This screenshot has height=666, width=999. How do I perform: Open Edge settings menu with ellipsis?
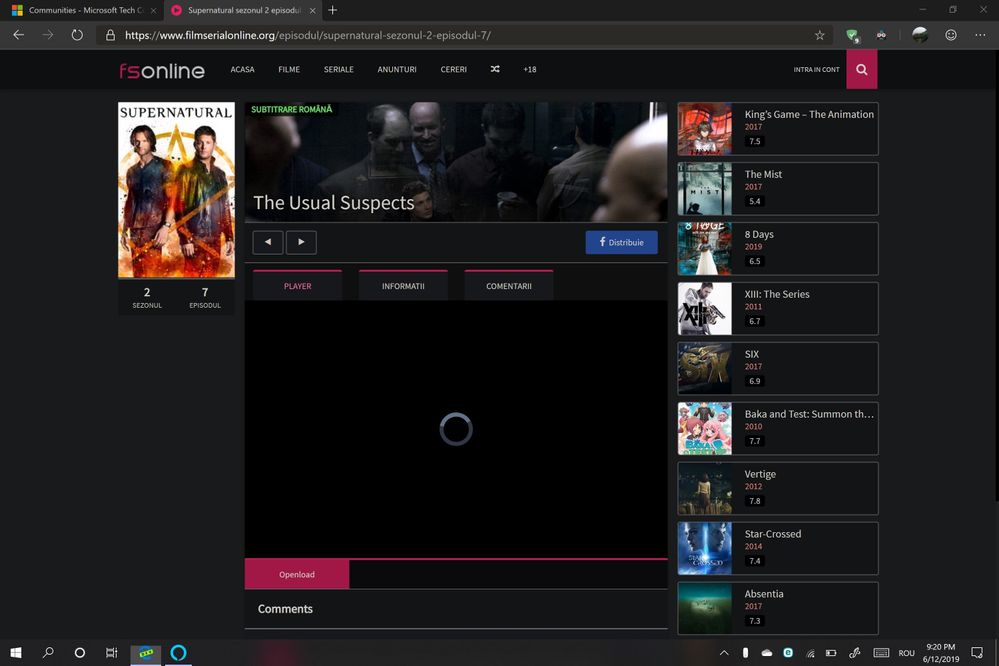(981, 34)
